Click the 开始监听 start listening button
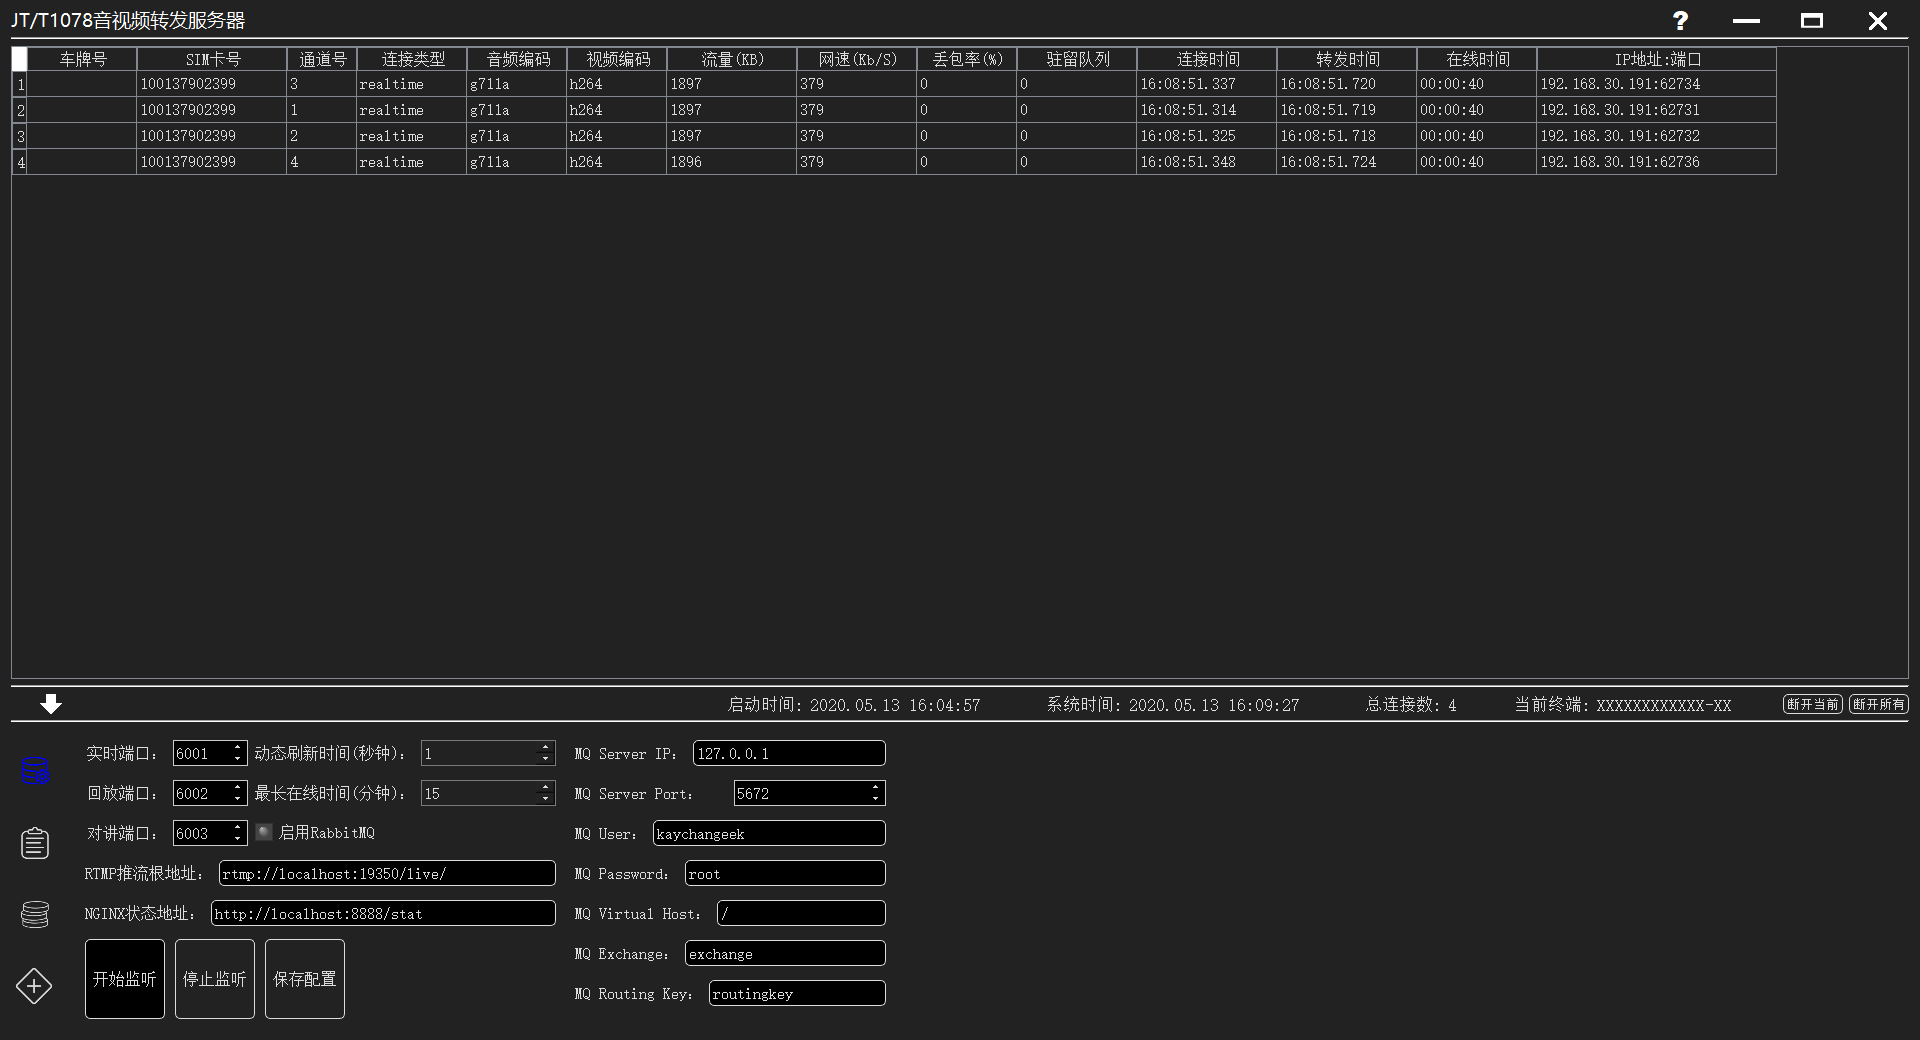This screenshot has width=1920, height=1040. [x=124, y=979]
